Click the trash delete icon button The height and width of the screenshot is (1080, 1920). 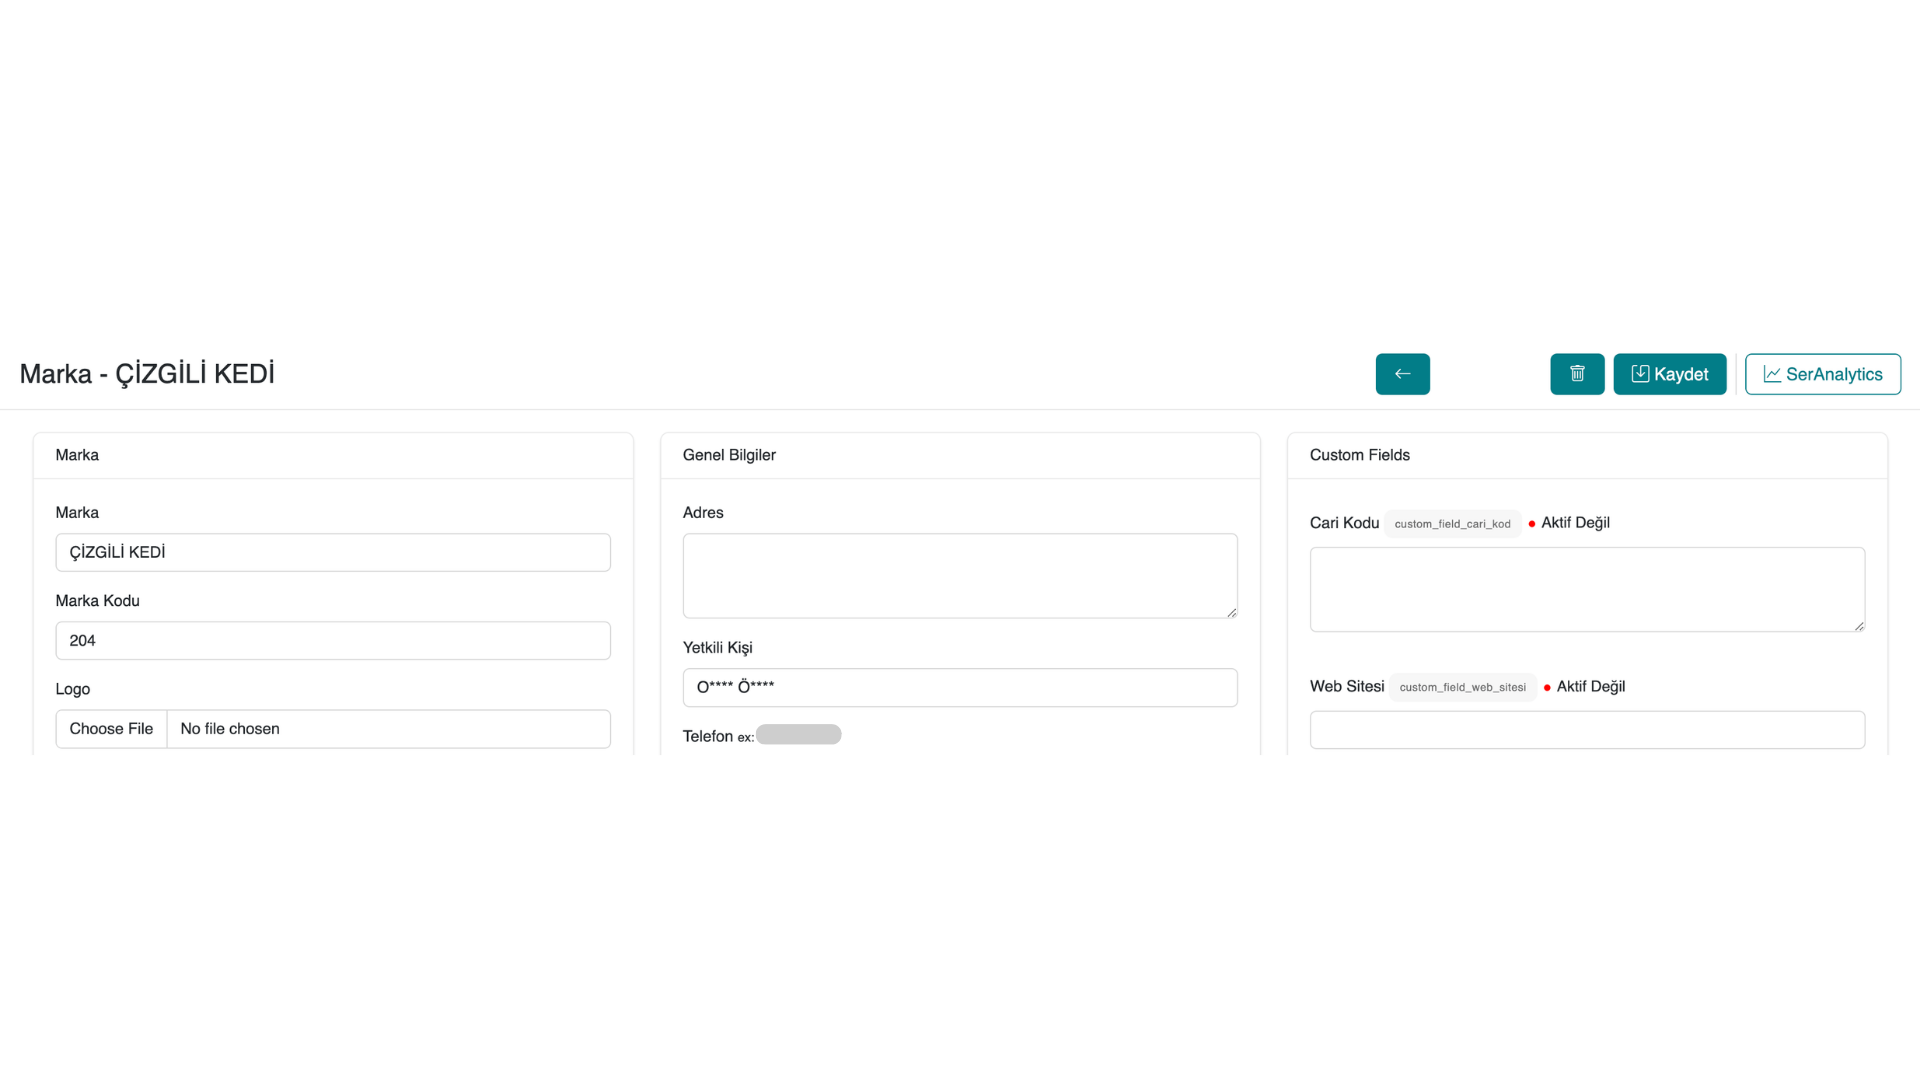click(x=1577, y=374)
